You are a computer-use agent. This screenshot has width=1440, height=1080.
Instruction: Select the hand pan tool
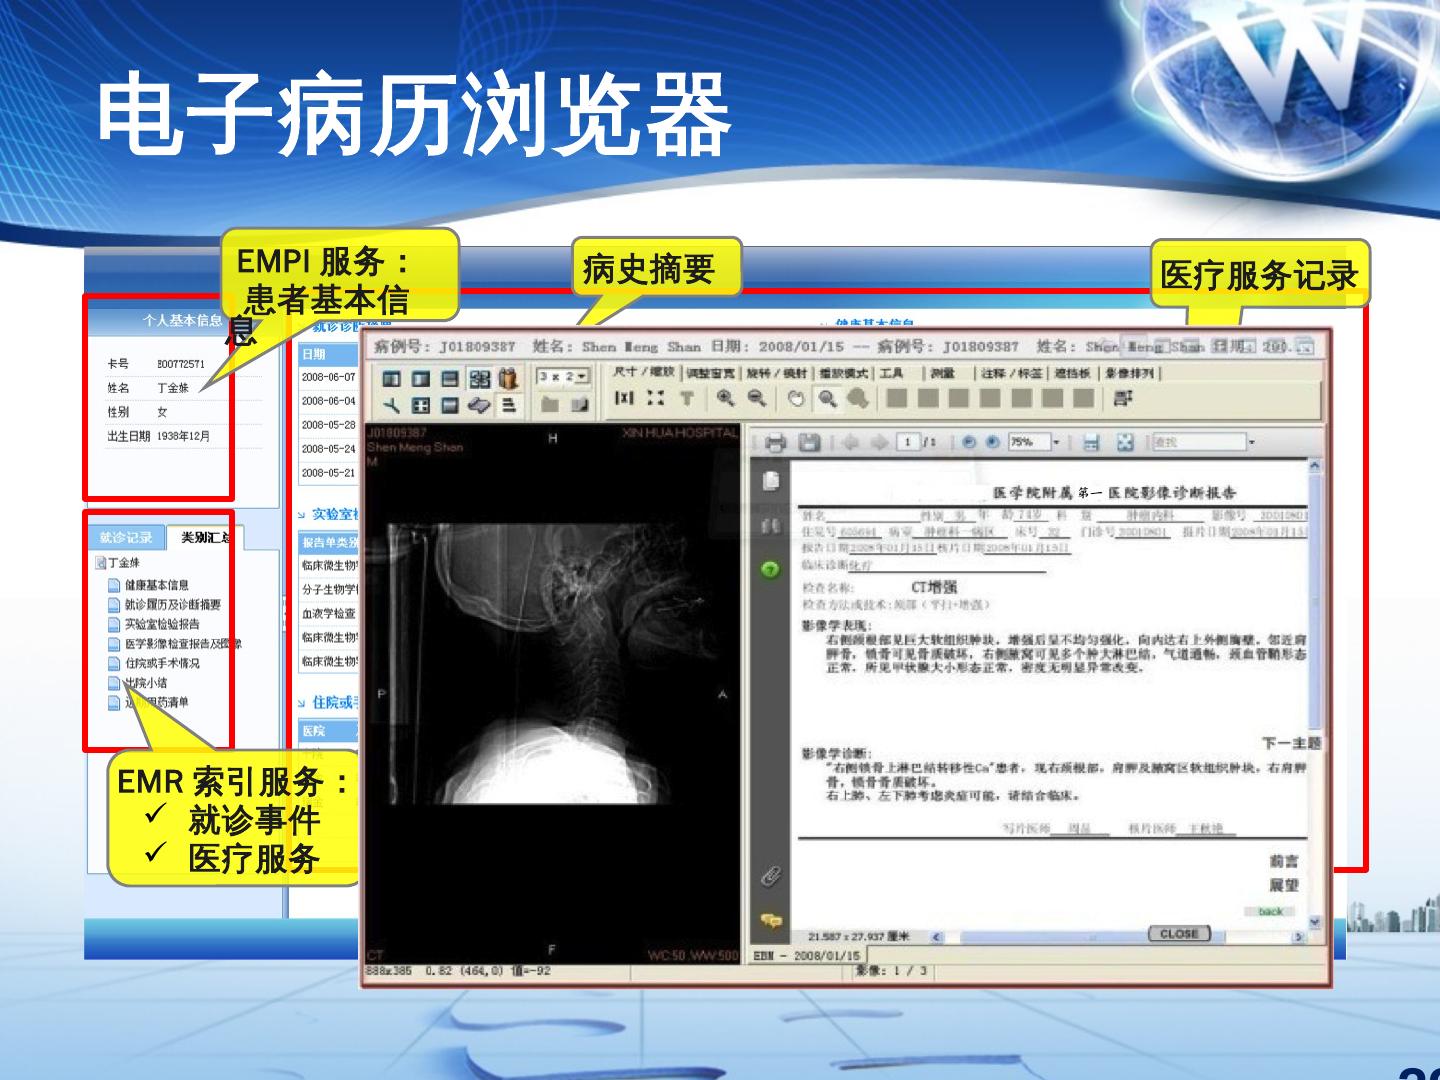(796, 399)
